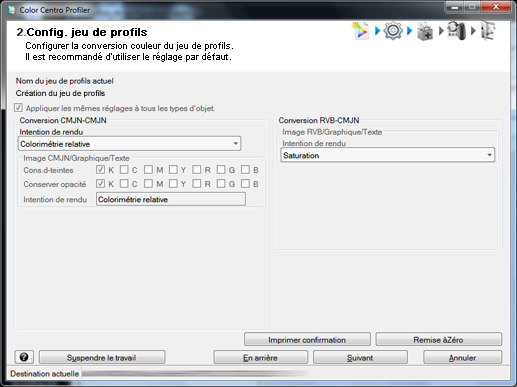The height and width of the screenshot is (387, 517).
Task: Click the first wizard step icon with colorful arrow
Action: 361,31
